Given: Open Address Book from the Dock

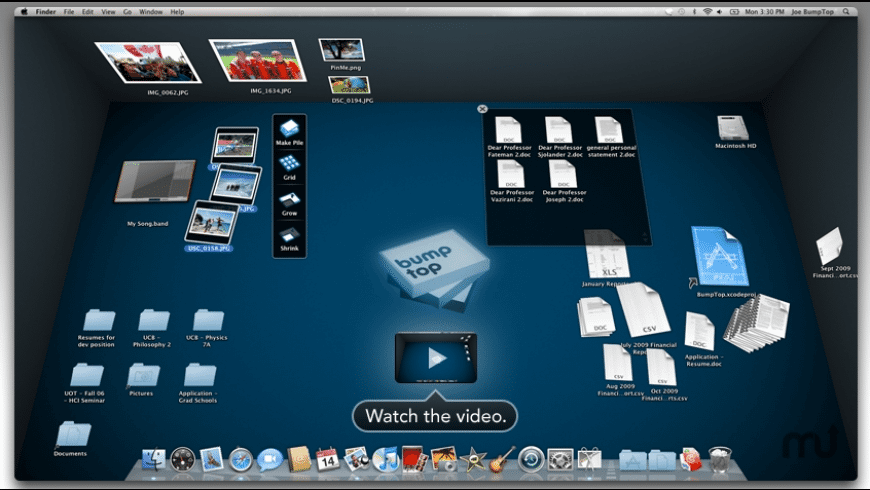Looking at the screenshot, I should click(299, 459).
